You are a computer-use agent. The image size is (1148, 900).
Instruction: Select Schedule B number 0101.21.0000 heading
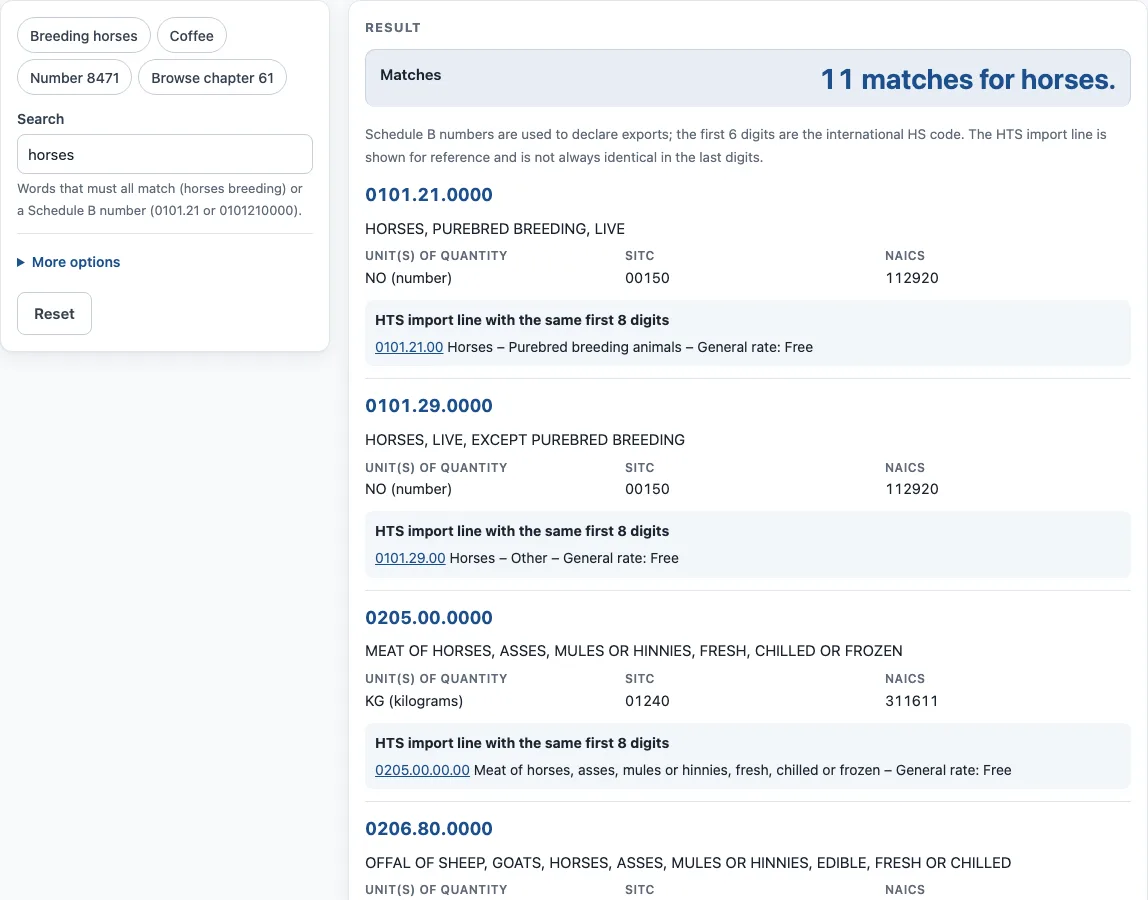(429, 195)
